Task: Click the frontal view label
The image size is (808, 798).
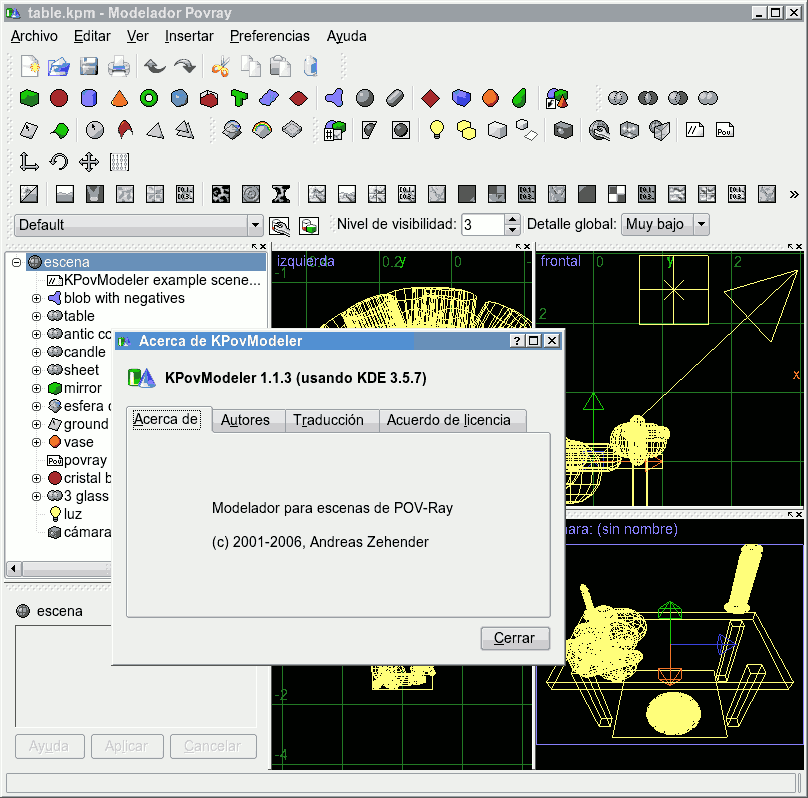Action: pos(560,261)
